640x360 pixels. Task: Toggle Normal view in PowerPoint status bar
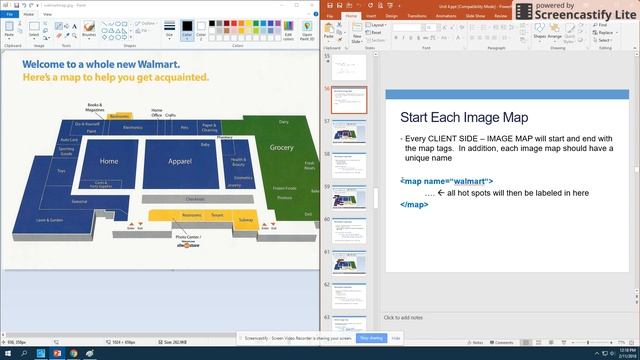tap(526, 342)
